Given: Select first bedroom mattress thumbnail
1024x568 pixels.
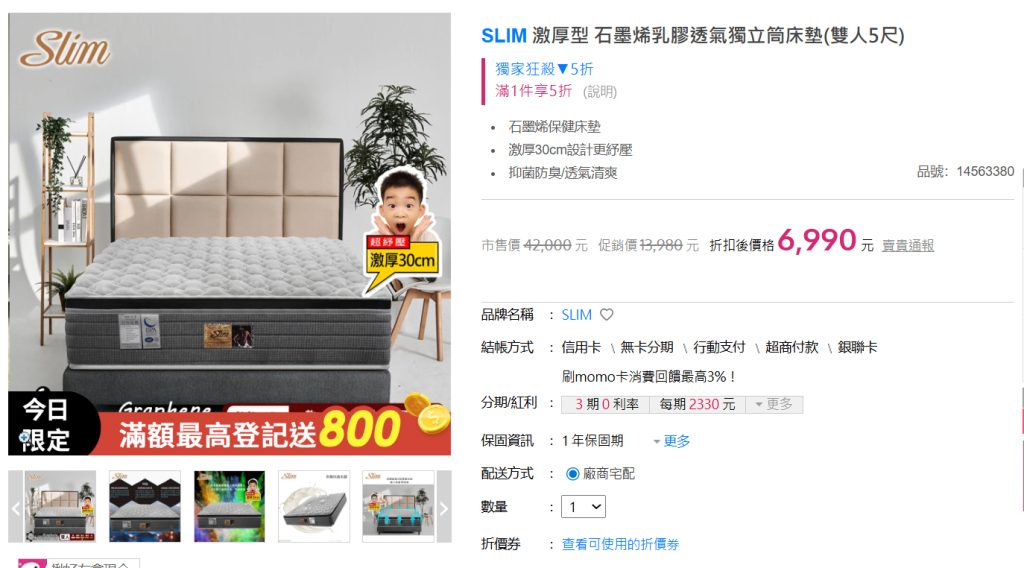Looking at the screenshot, I should coord(60,507).
